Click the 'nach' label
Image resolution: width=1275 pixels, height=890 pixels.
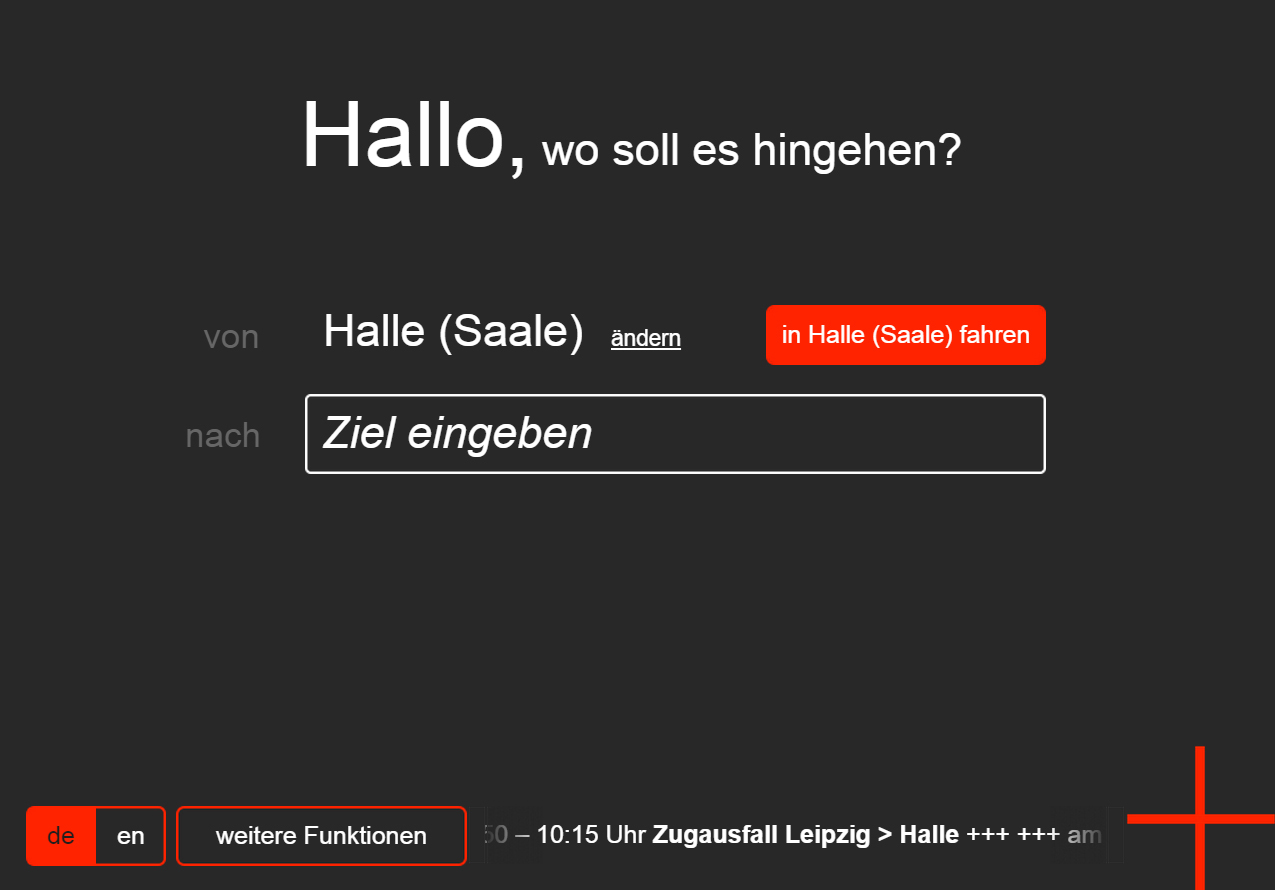(x=223, y=435)
